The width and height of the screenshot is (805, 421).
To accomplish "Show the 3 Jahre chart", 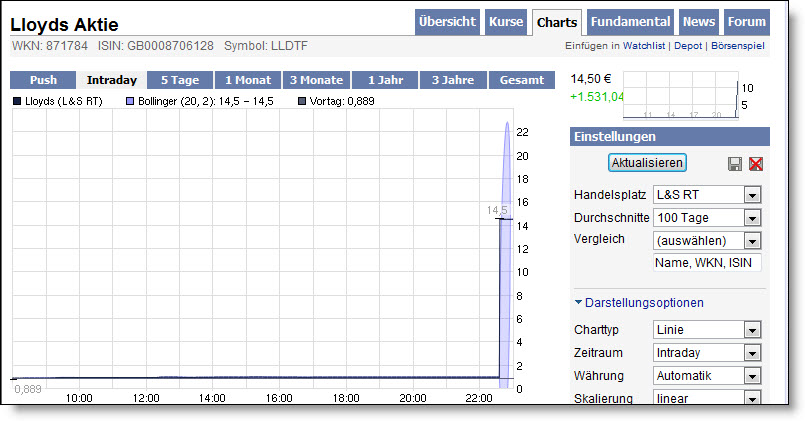I will coord(453,80).
